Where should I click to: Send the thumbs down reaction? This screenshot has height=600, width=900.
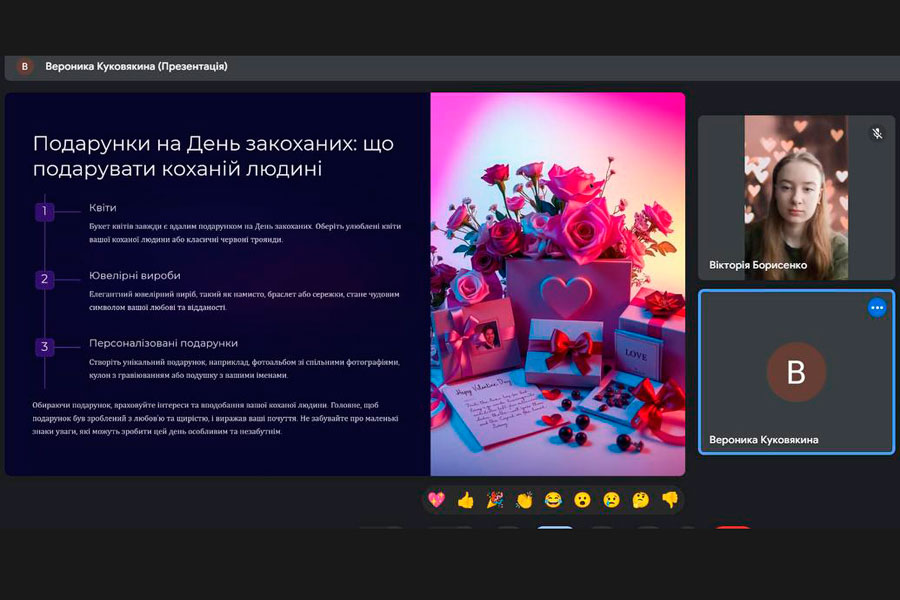pos(670,500)
